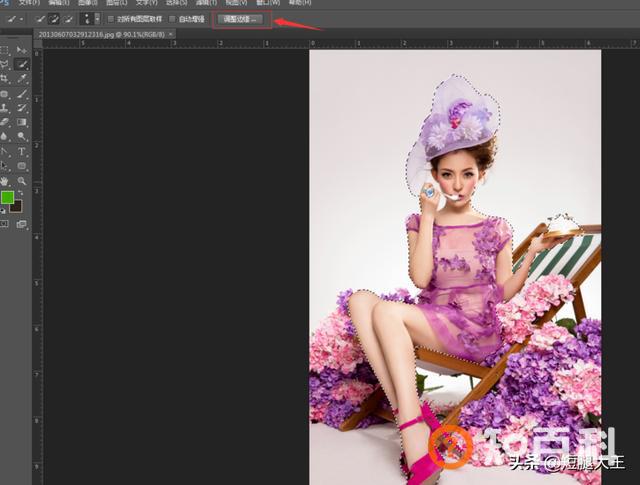Swap foreground and background colors
640x485 pixels.
(x=20, y=193)
